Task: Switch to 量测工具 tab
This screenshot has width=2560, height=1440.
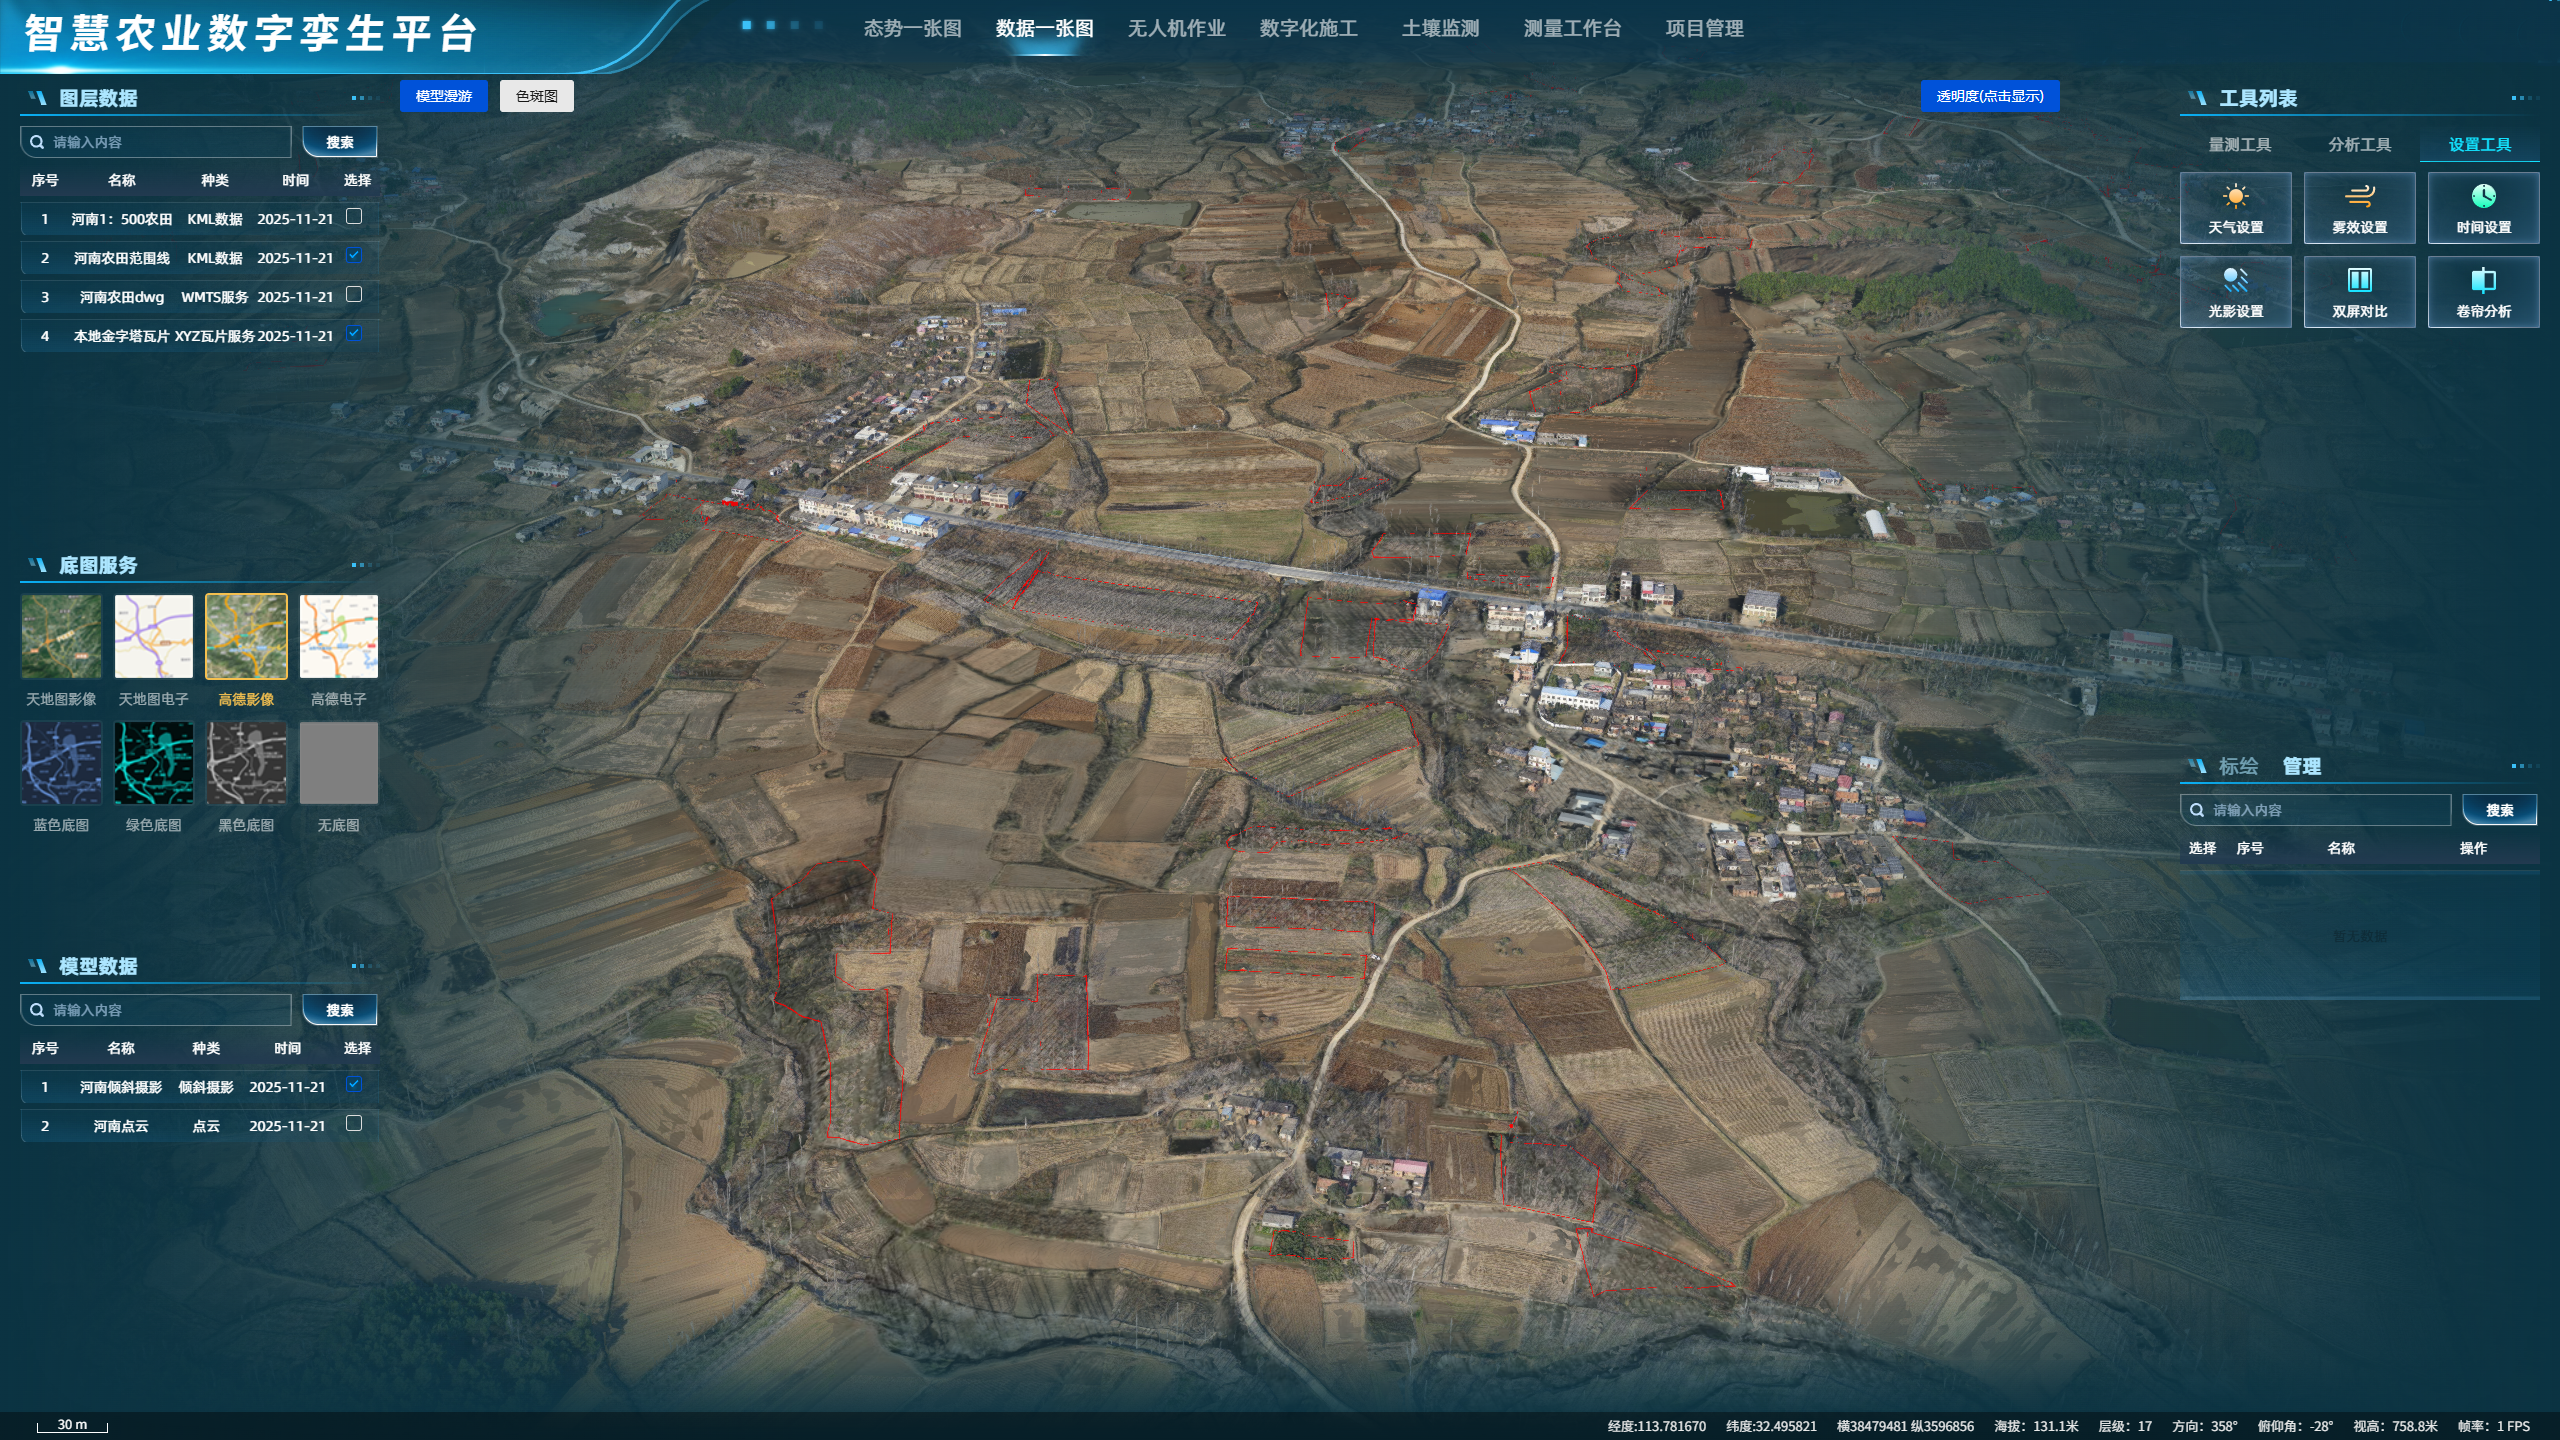Action: tap(2239, 145)
